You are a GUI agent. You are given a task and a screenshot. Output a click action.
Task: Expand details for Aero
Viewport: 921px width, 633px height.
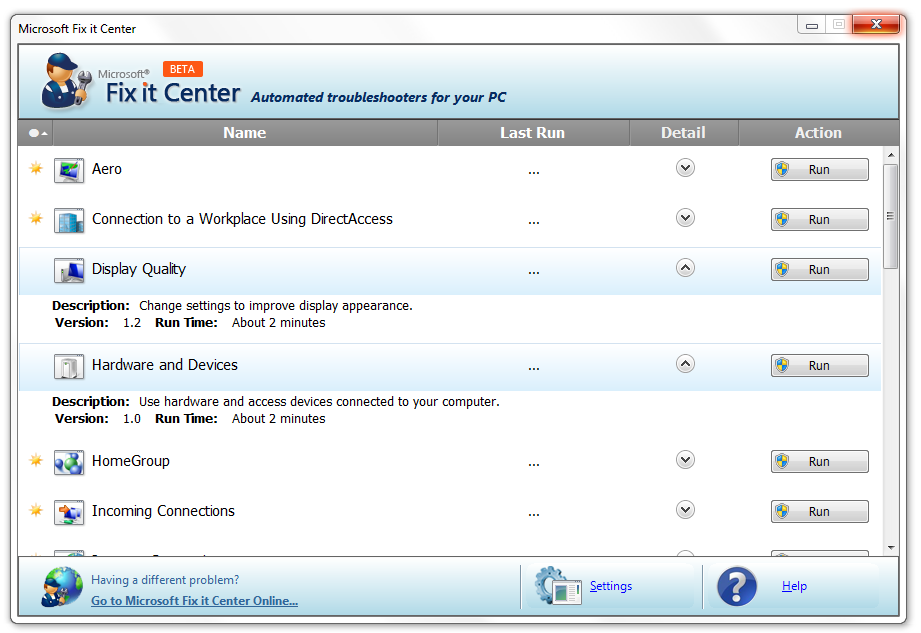pos(685,168)
